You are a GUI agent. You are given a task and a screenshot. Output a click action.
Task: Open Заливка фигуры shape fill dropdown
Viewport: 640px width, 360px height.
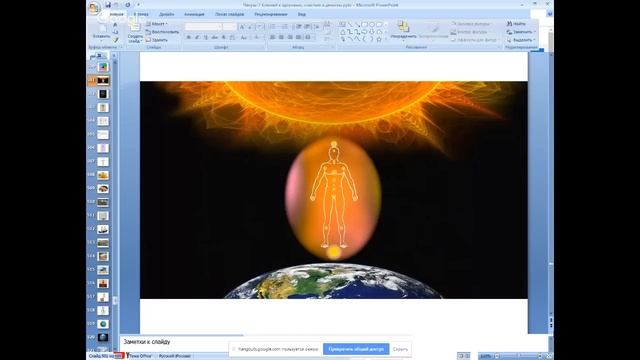472,24
